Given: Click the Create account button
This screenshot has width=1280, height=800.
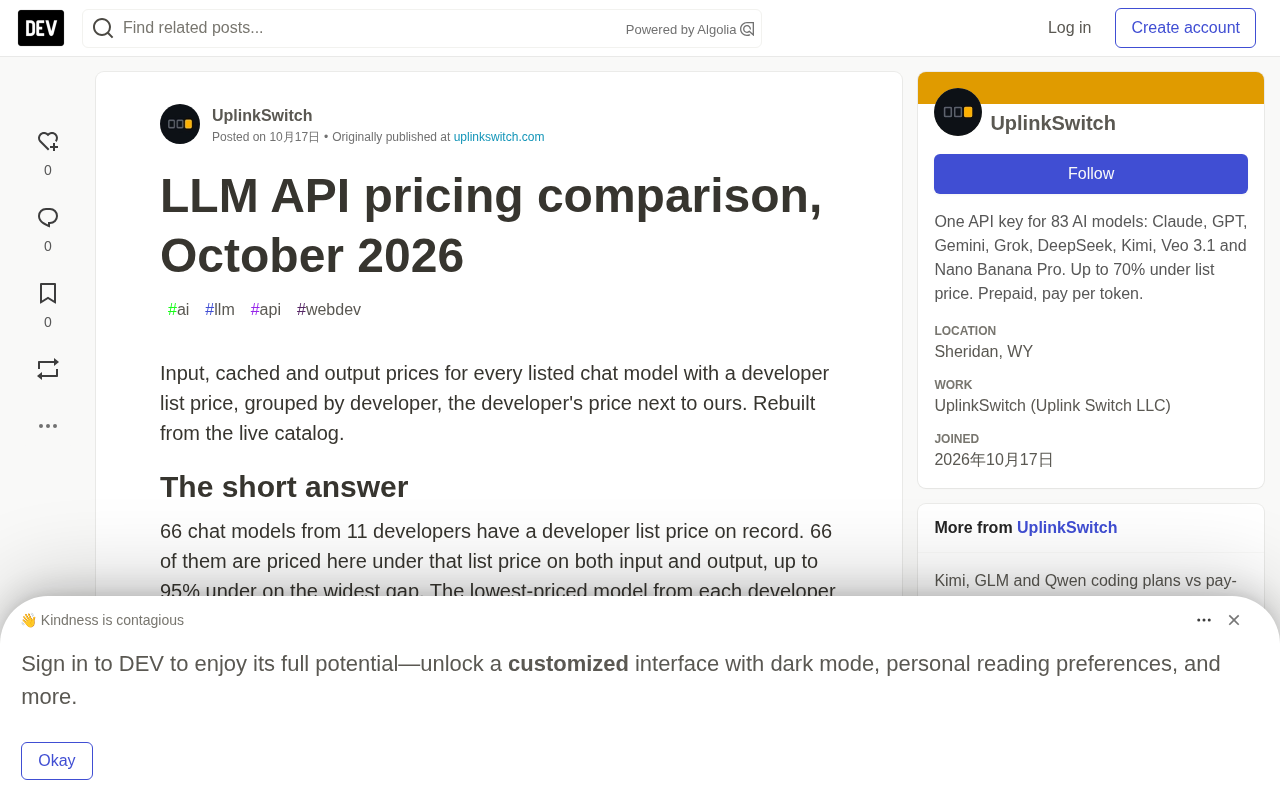Looking at the screenshot, I should click(x=1185, y=28).
